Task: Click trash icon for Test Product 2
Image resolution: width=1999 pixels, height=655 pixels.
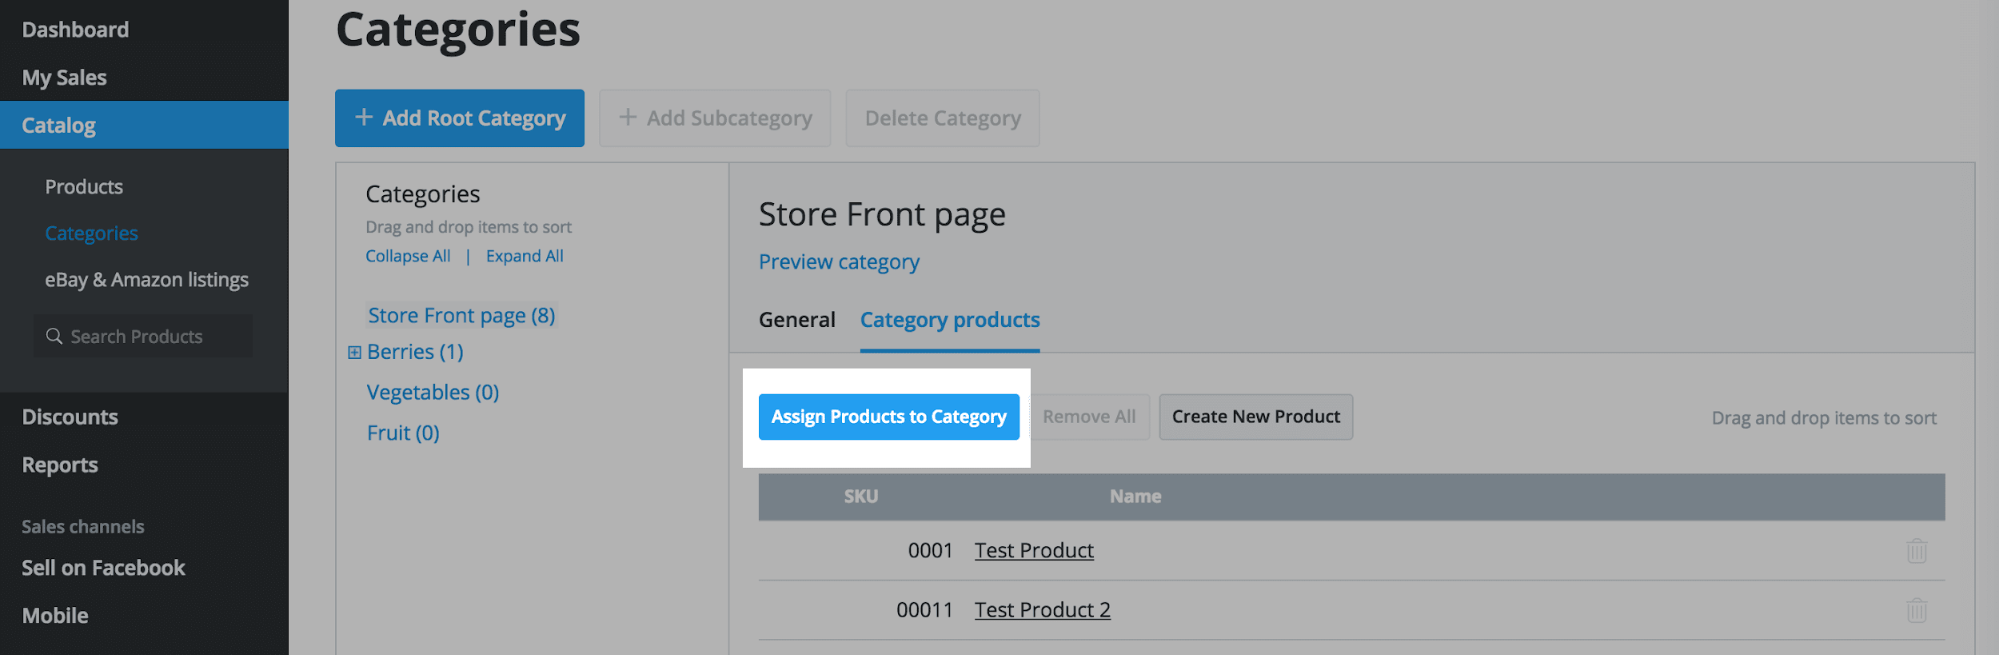Action: 1916,610
